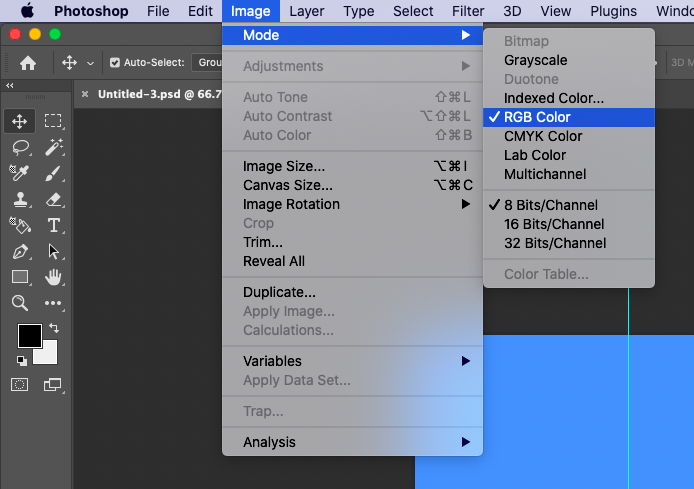Choose the Eyedropper tool
Viewport: 694px width, 489px height.
pos(19,173)
